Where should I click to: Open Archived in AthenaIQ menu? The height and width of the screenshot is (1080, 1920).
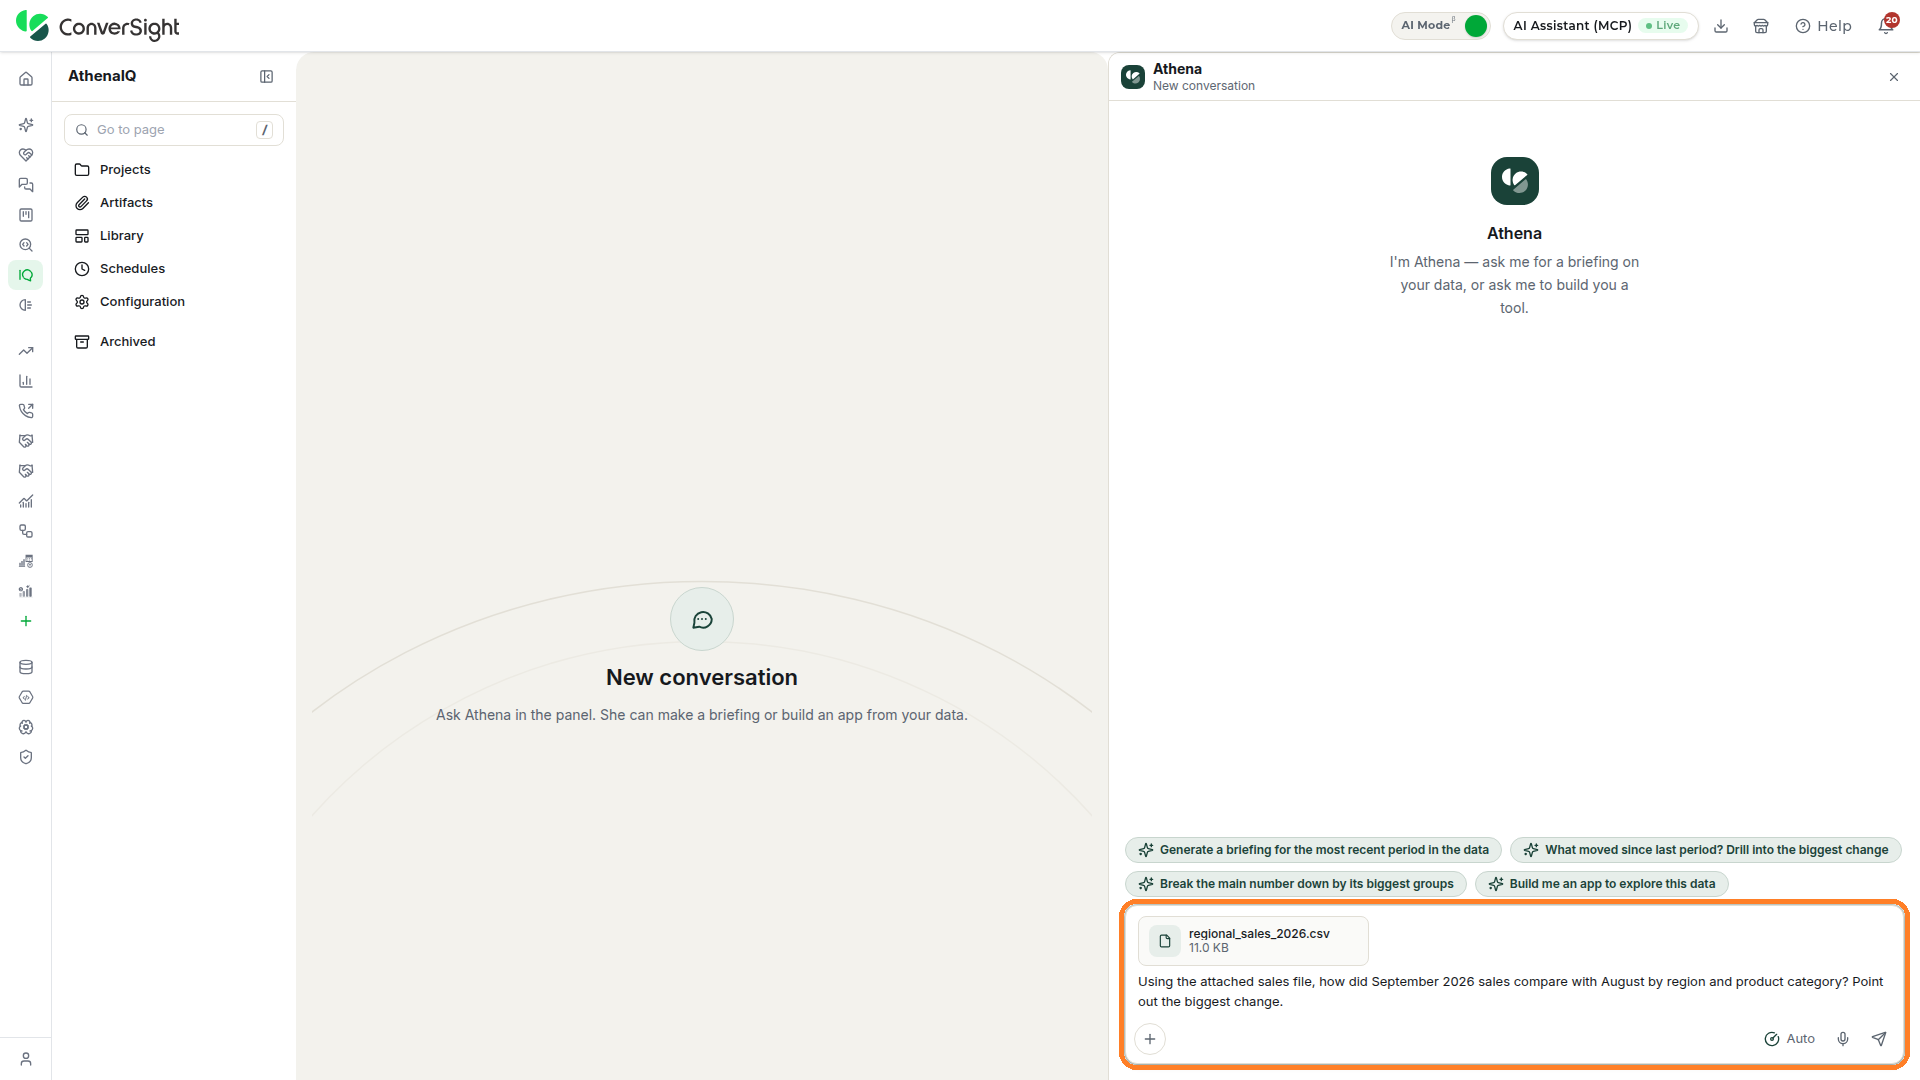(174, 342)
